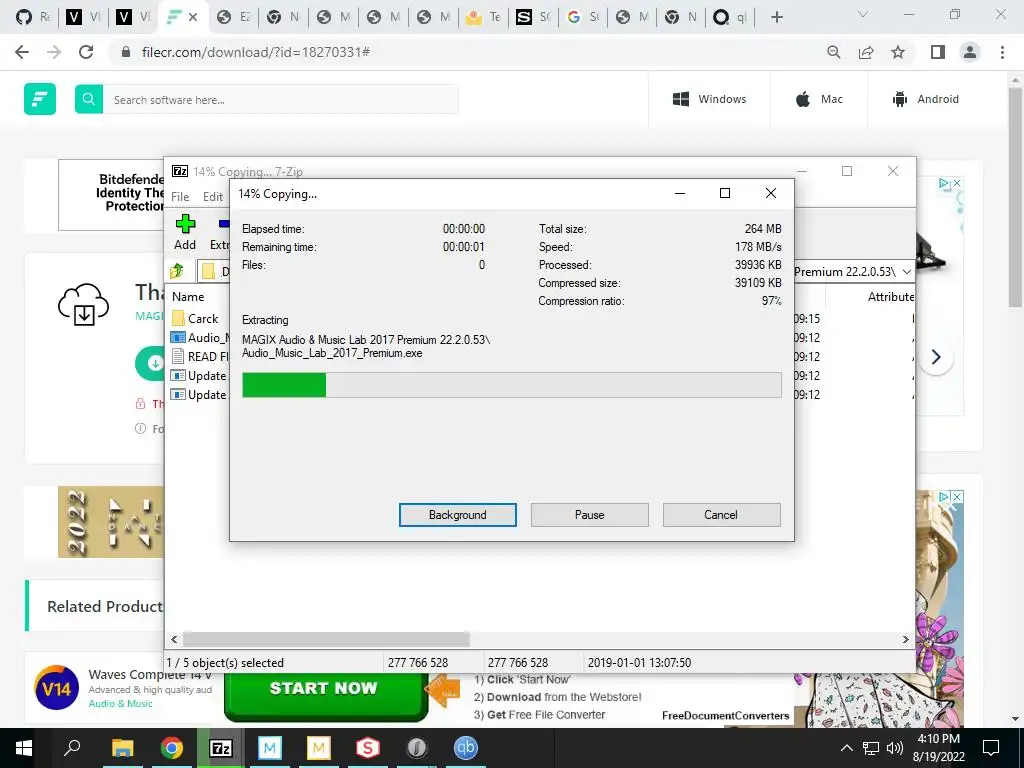
Task: Click the network tray icon
Action: (871, 748)
